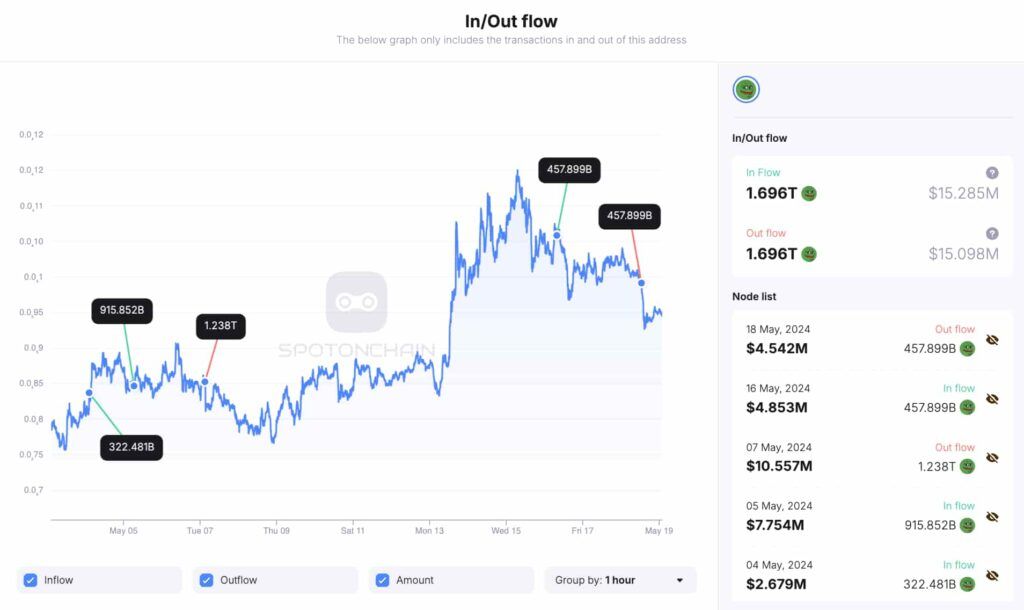The width and height of the screenshot is (1024, 610).
Task: Click the PEPE icon beside Out flow 1.696T
Action: tap(808, 254)
